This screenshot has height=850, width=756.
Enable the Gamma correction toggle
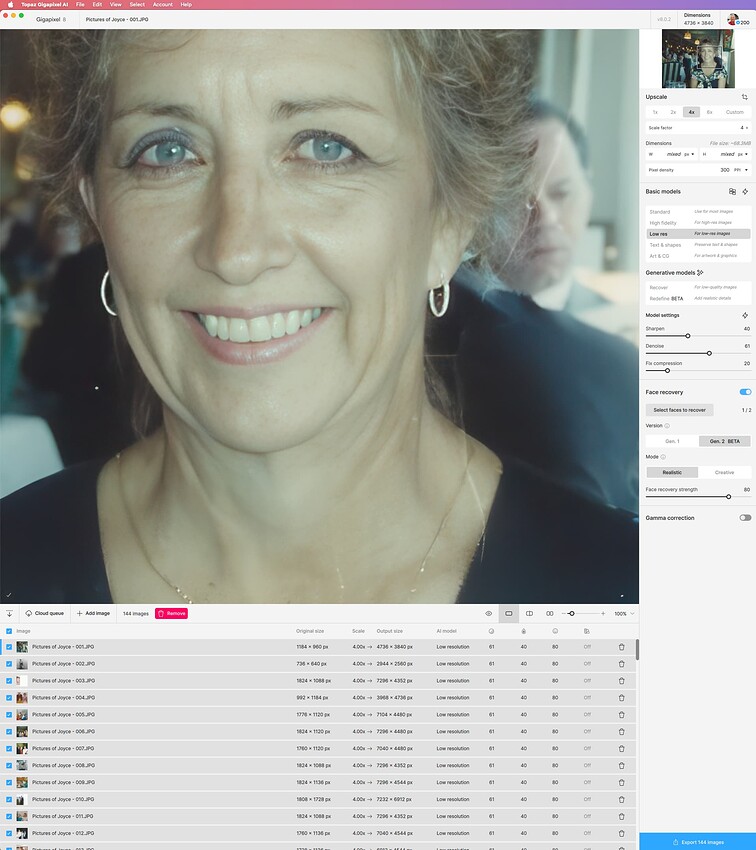(x=745, y=518)
